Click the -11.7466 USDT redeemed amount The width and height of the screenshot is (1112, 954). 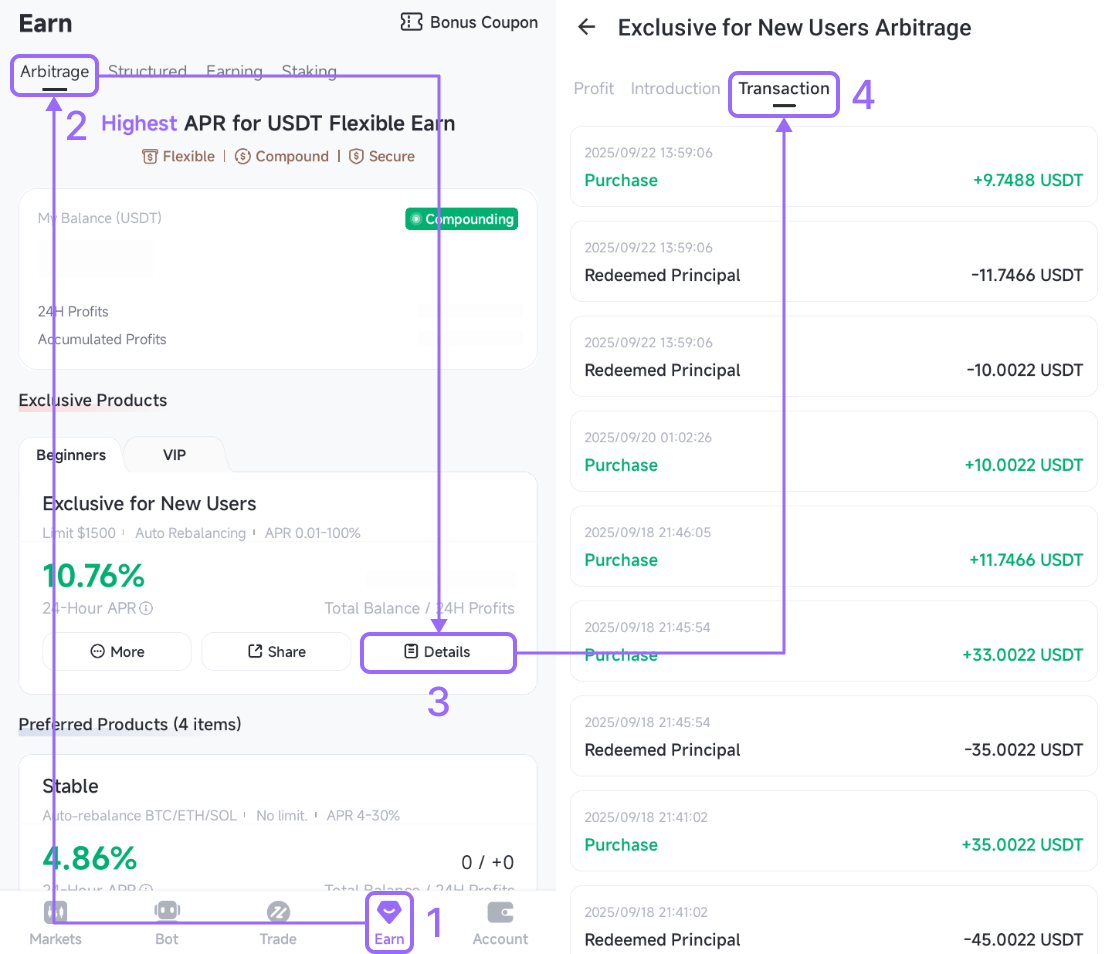click(x=1027, y=275)
